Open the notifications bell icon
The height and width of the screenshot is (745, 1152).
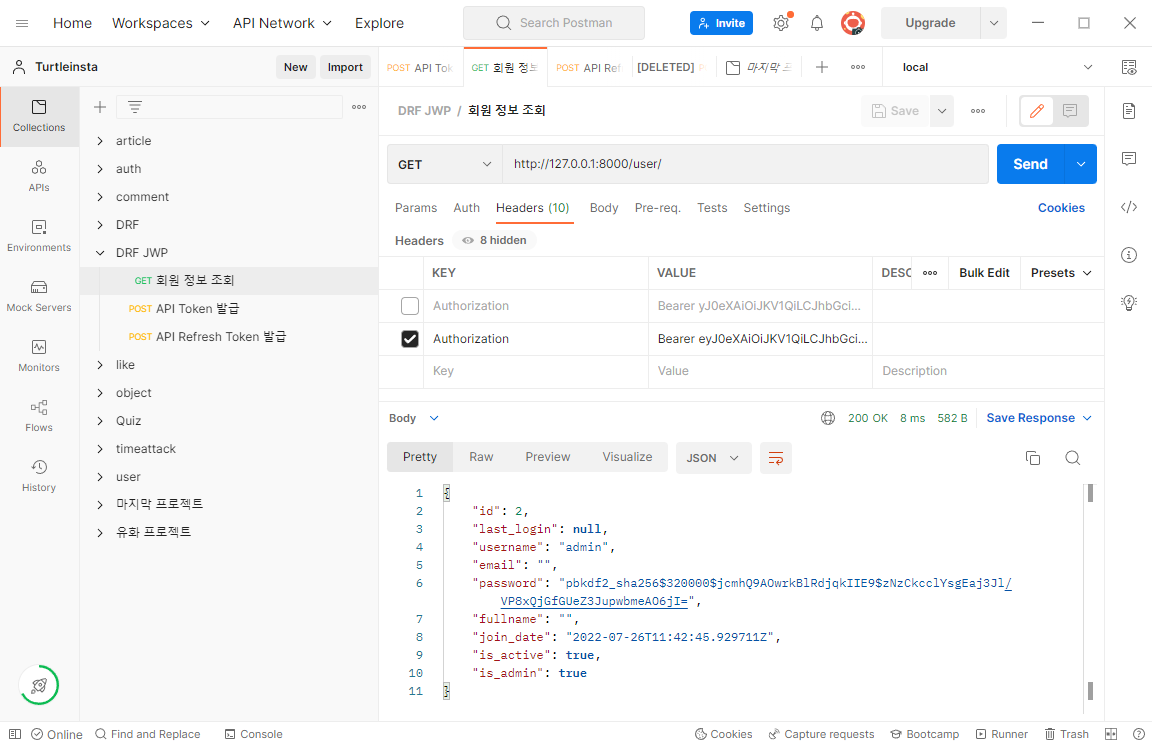pos(816,24)
